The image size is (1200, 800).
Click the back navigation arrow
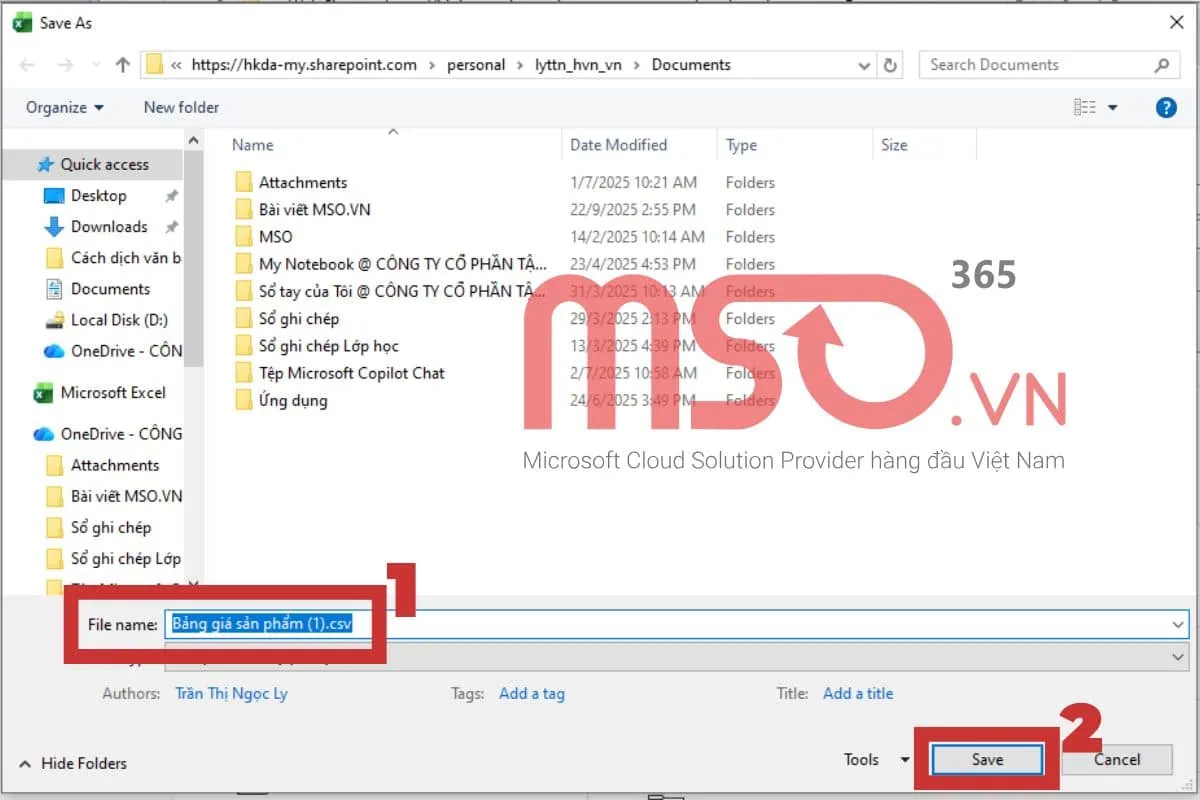click(27, 64)
